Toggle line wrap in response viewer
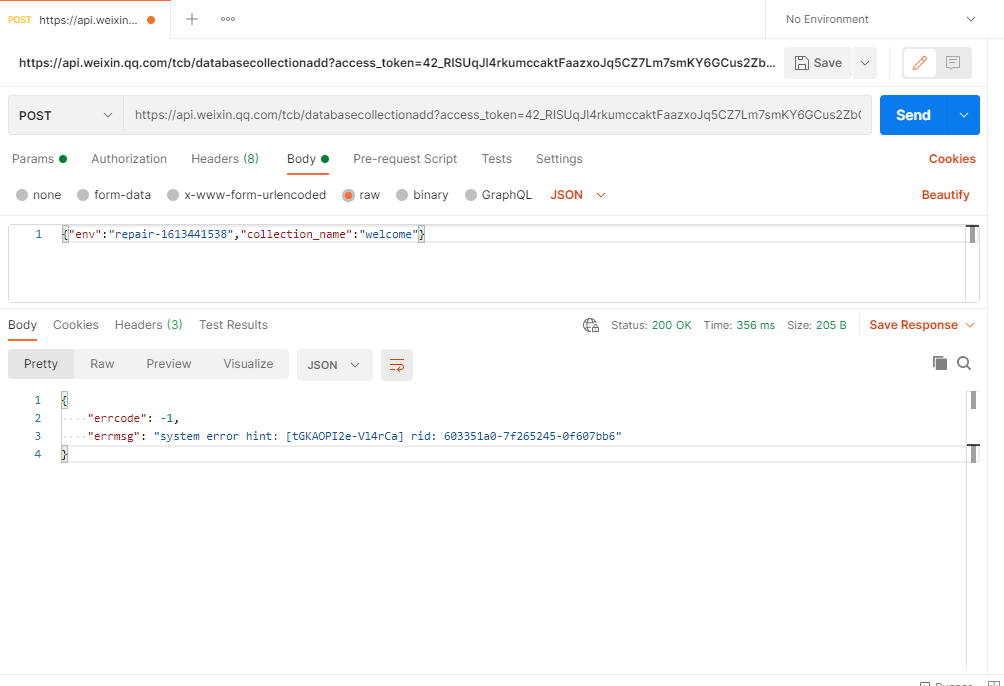The image size is (1004, 686). tap(397, 365)
